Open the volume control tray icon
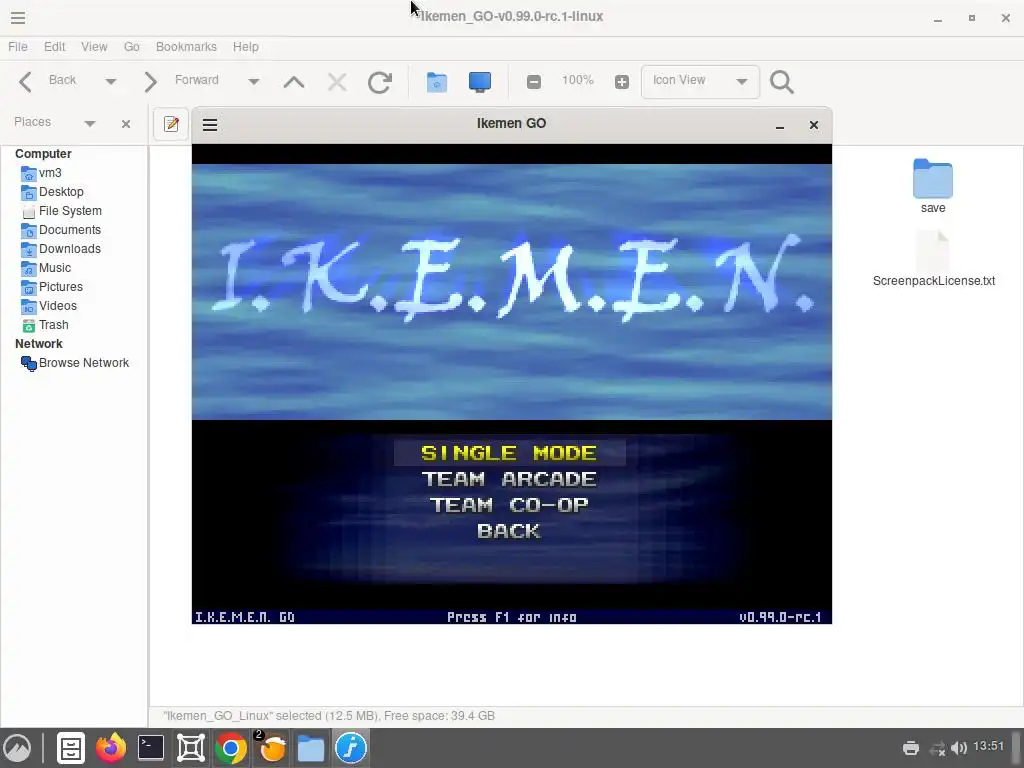 [959, 748]
